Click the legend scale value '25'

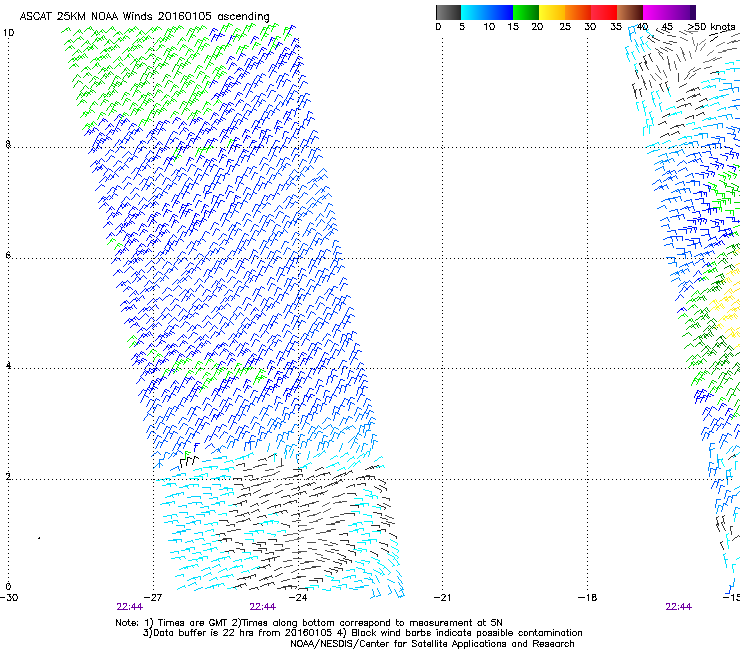(565, 27)
